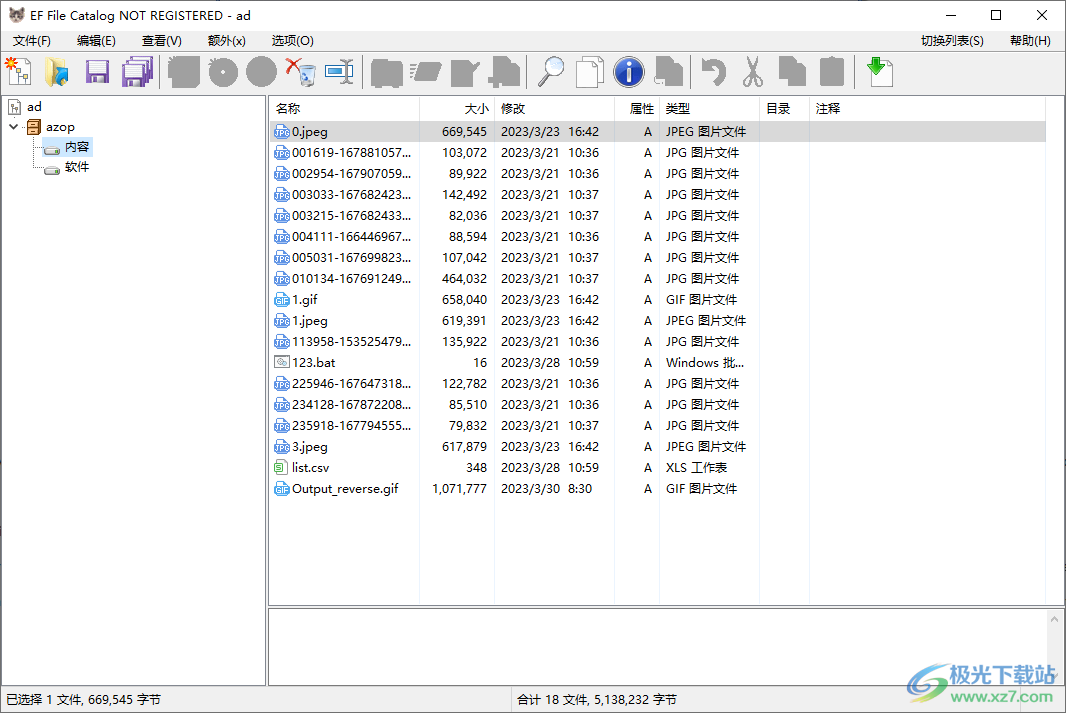Click the magnifying glass search icon

pos(551,71)
